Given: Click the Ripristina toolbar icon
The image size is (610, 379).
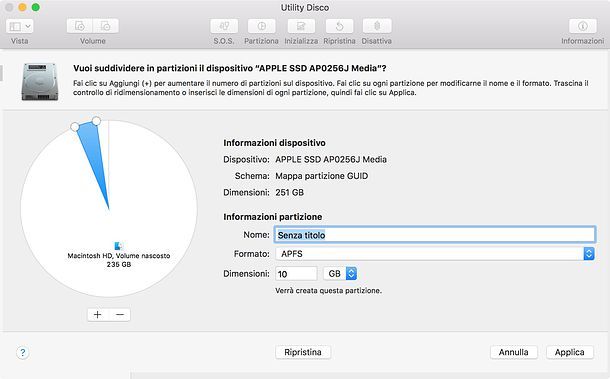Looking at the screenshot, I should point(339,26).
